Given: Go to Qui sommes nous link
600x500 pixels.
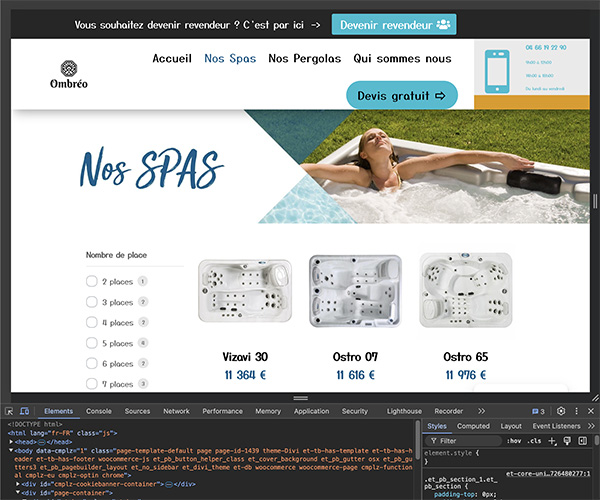Looking at the screenshot, I should point(402,59).
